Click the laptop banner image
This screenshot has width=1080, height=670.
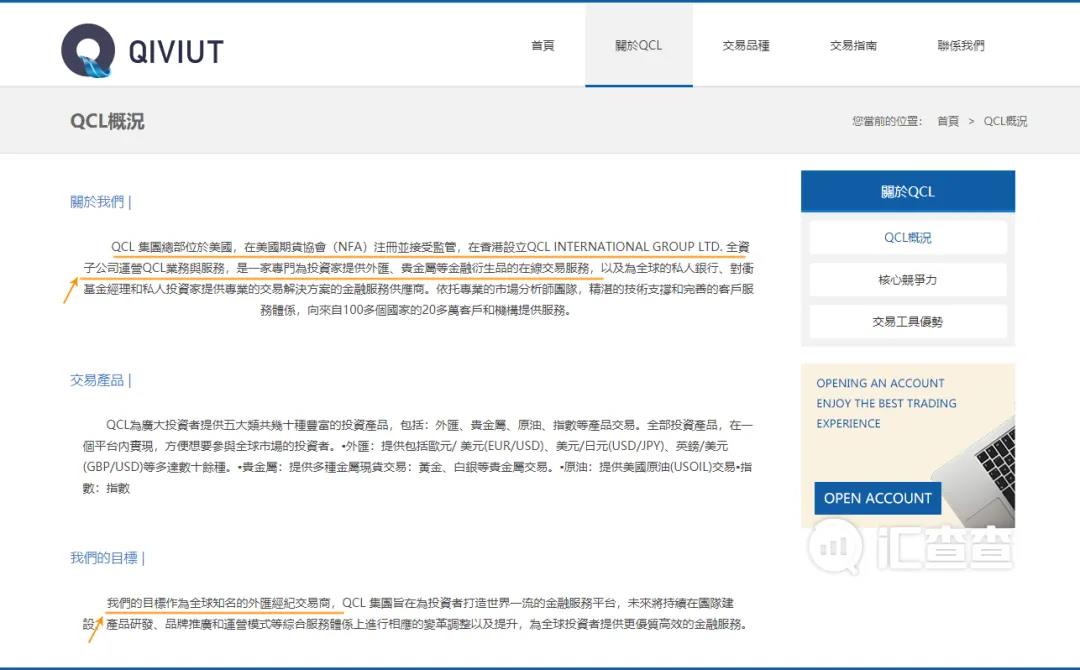(908, 446)
